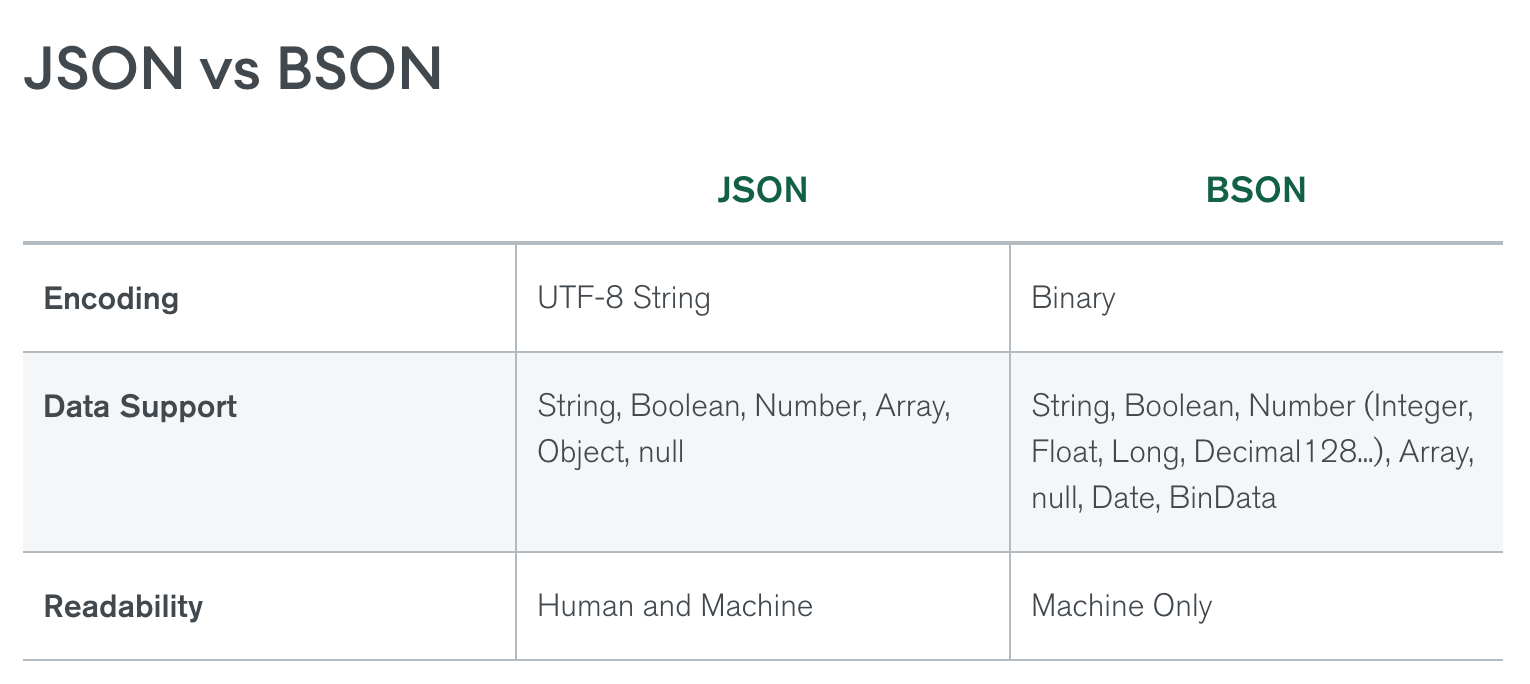This screenshot has width=1530, height=684.
Task: Click "Array" in JSON data support cell
Action: (911, 407)
